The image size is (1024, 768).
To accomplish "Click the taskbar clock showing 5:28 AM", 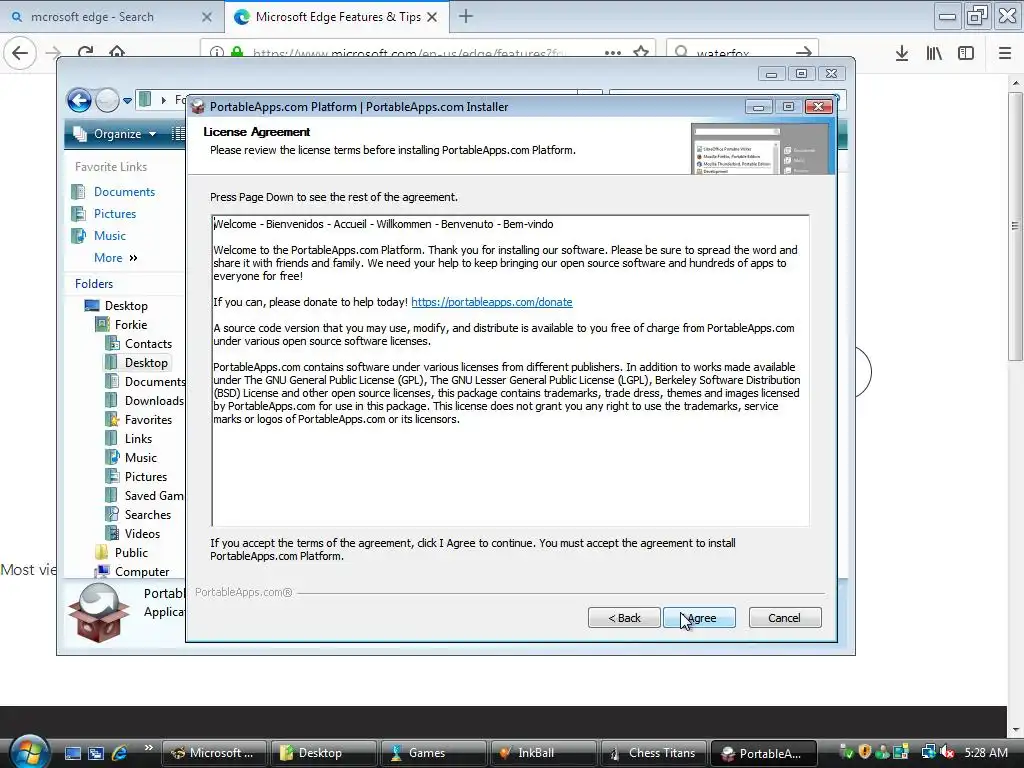I will (x=985, y=752).
